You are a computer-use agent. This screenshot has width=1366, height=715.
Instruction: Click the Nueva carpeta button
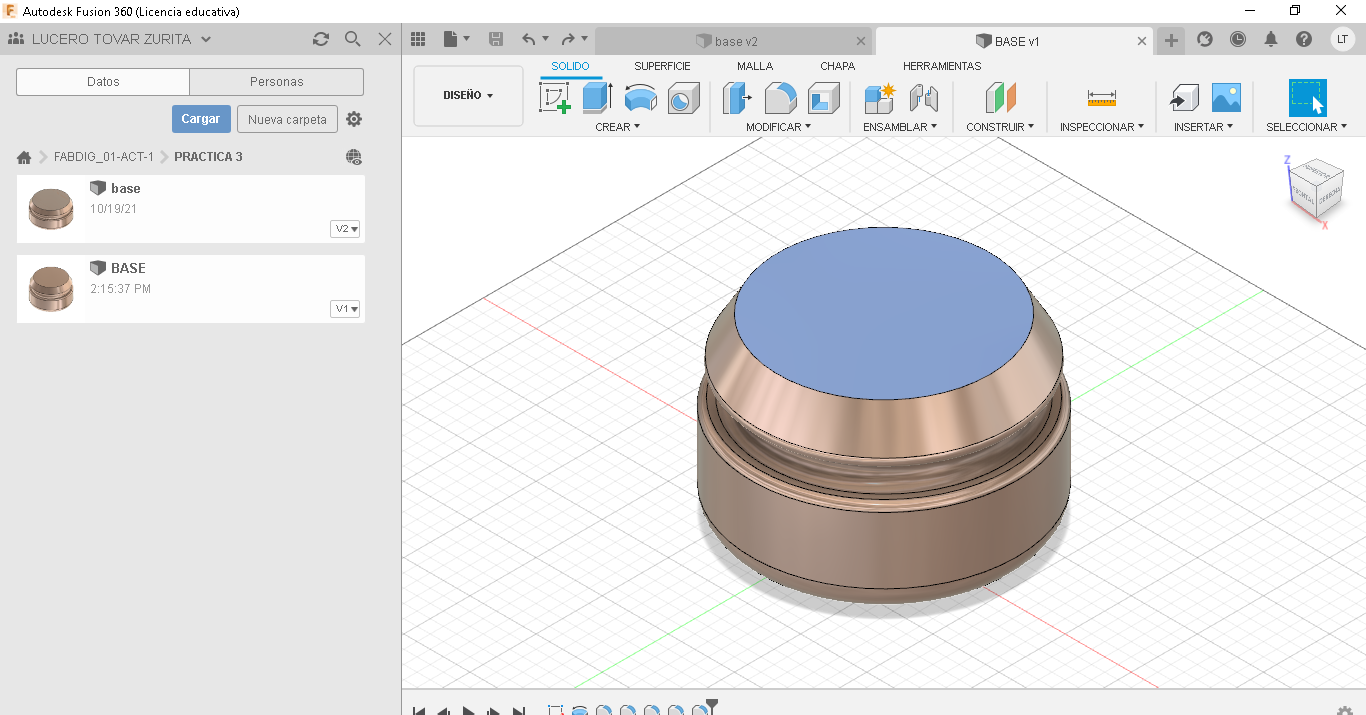(x=287, y=119)
